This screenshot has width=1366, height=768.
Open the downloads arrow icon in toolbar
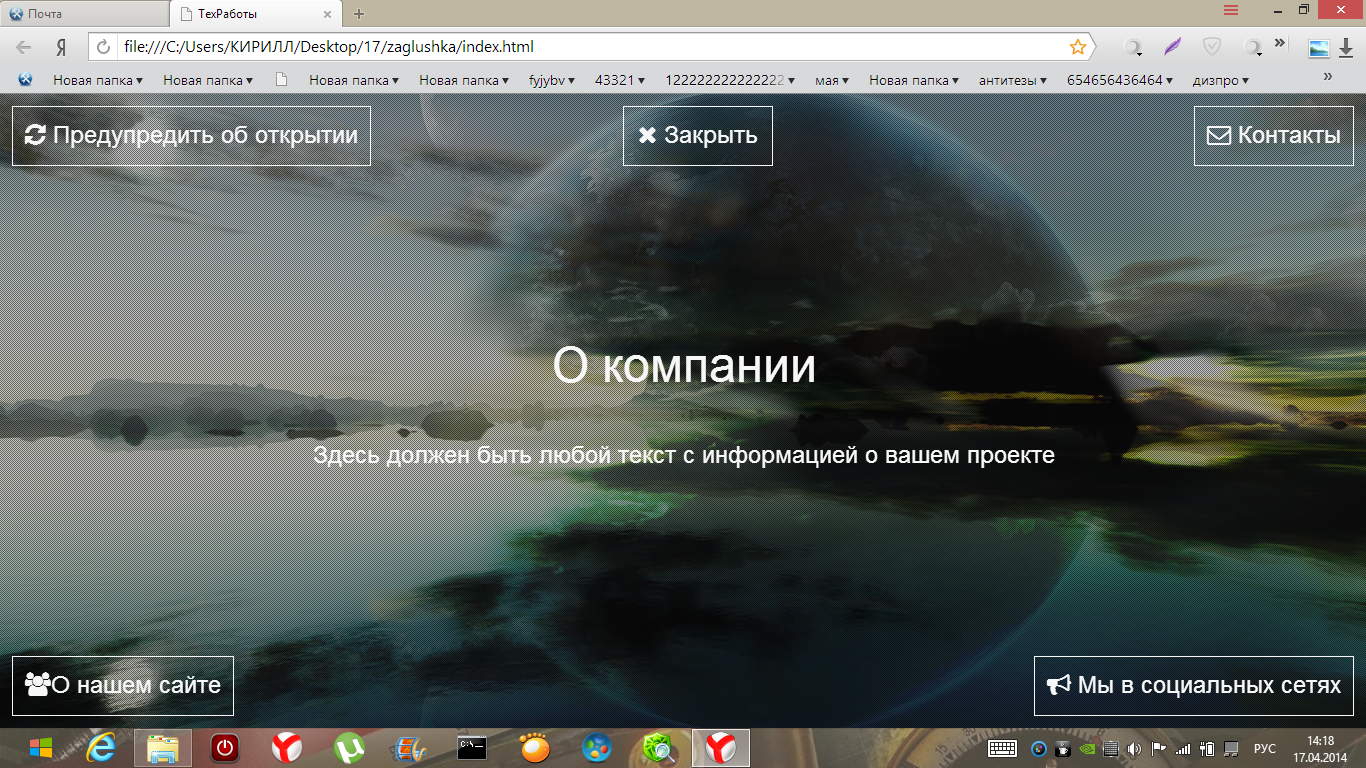(x=1346, y=47)
